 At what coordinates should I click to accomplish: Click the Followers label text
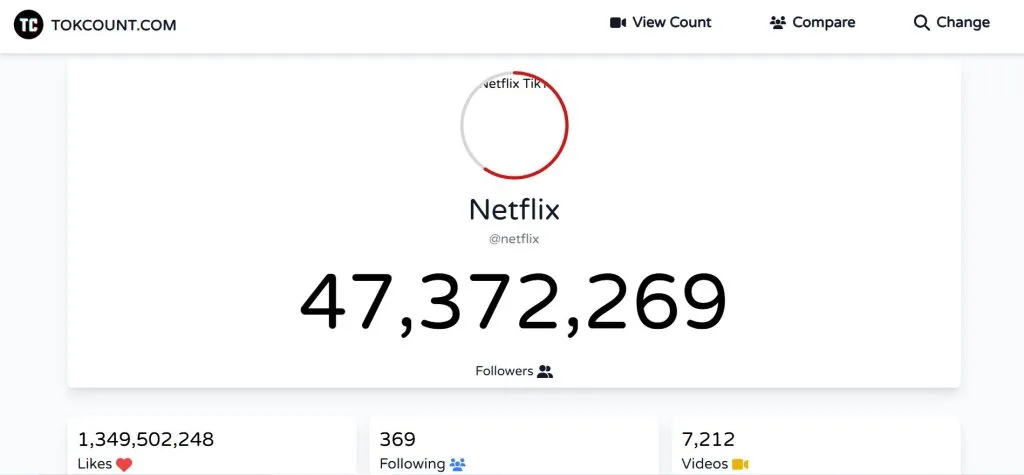(x=504, y=371)
